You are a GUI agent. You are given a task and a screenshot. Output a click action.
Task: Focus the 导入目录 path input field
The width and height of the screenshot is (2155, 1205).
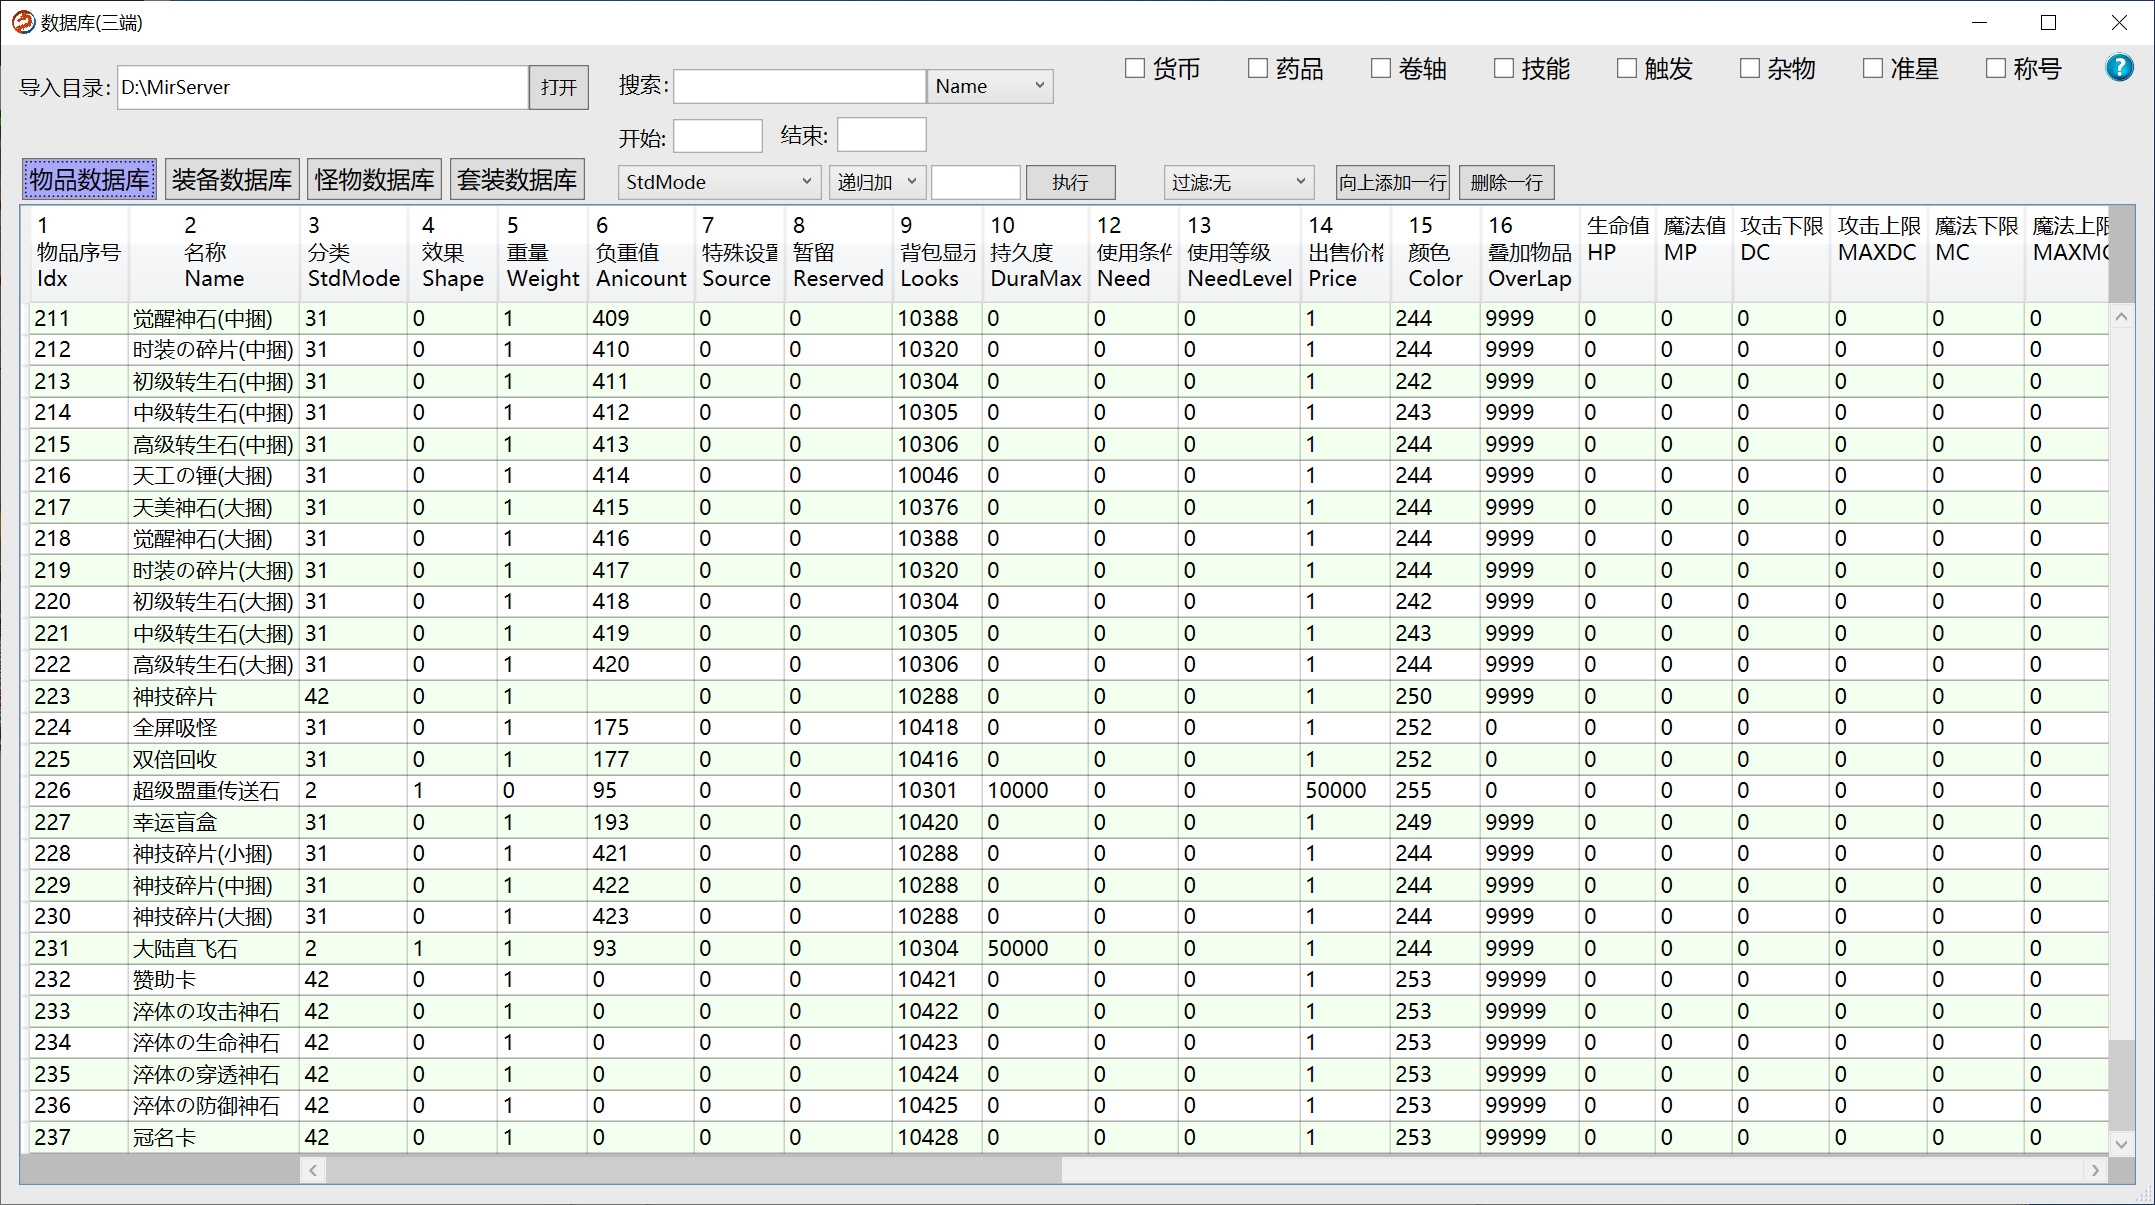[x=322, y=87]
